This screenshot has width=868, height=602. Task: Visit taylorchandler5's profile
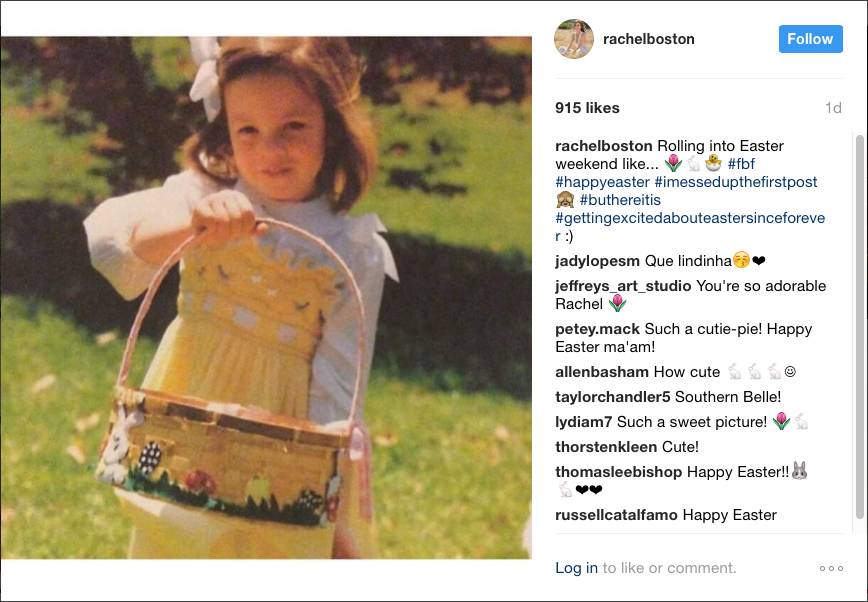coord(613,397)
